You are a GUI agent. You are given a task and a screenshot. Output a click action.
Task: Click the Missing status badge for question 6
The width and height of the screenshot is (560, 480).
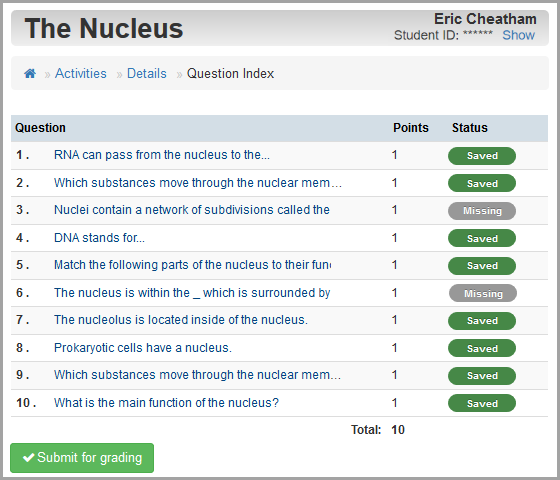tap(483, 294)
